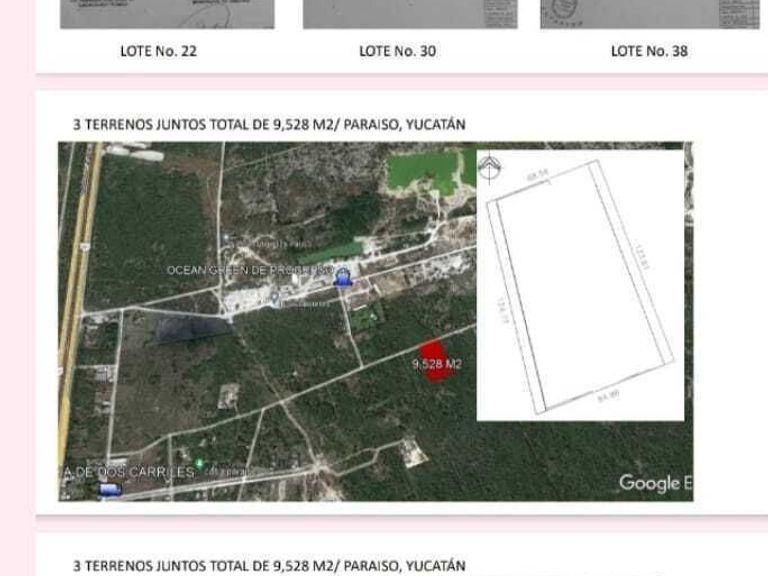Select the LOTE No. 22 document thumbnail
Screen dimensions: 768x576
(x=167, y=14)
